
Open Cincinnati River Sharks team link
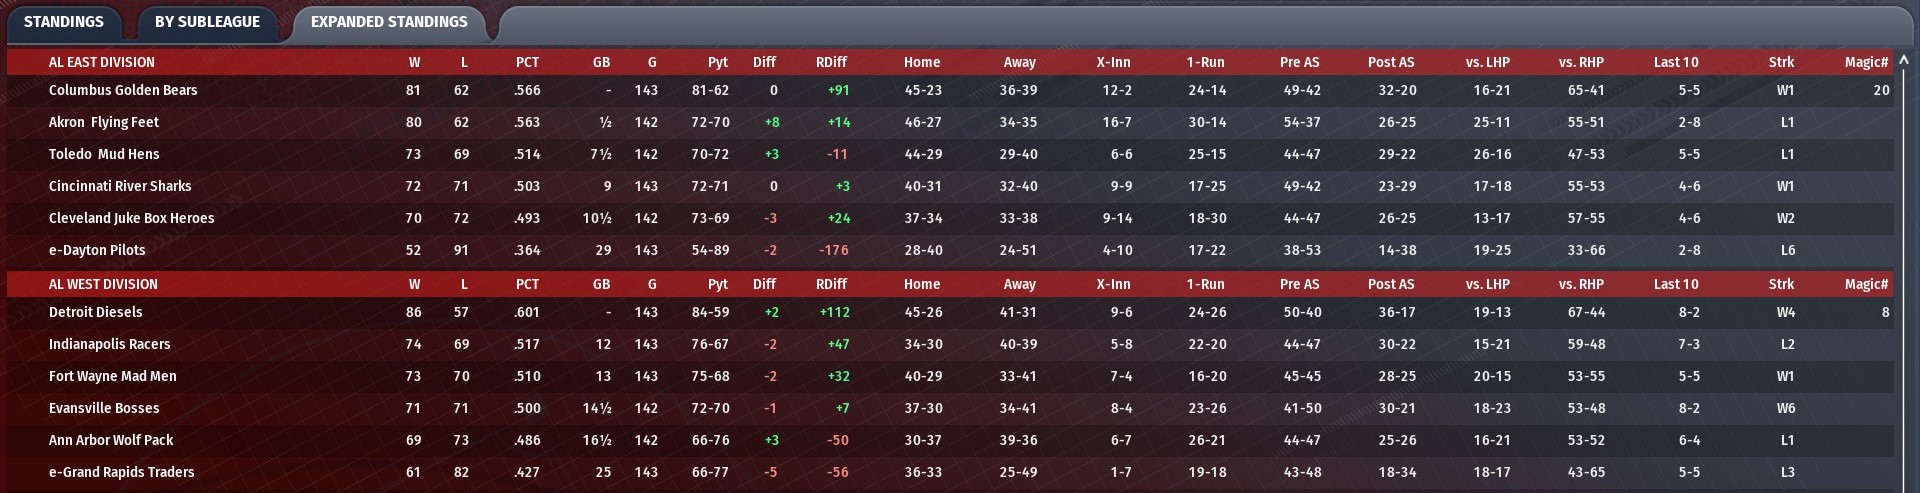point(120,186)
